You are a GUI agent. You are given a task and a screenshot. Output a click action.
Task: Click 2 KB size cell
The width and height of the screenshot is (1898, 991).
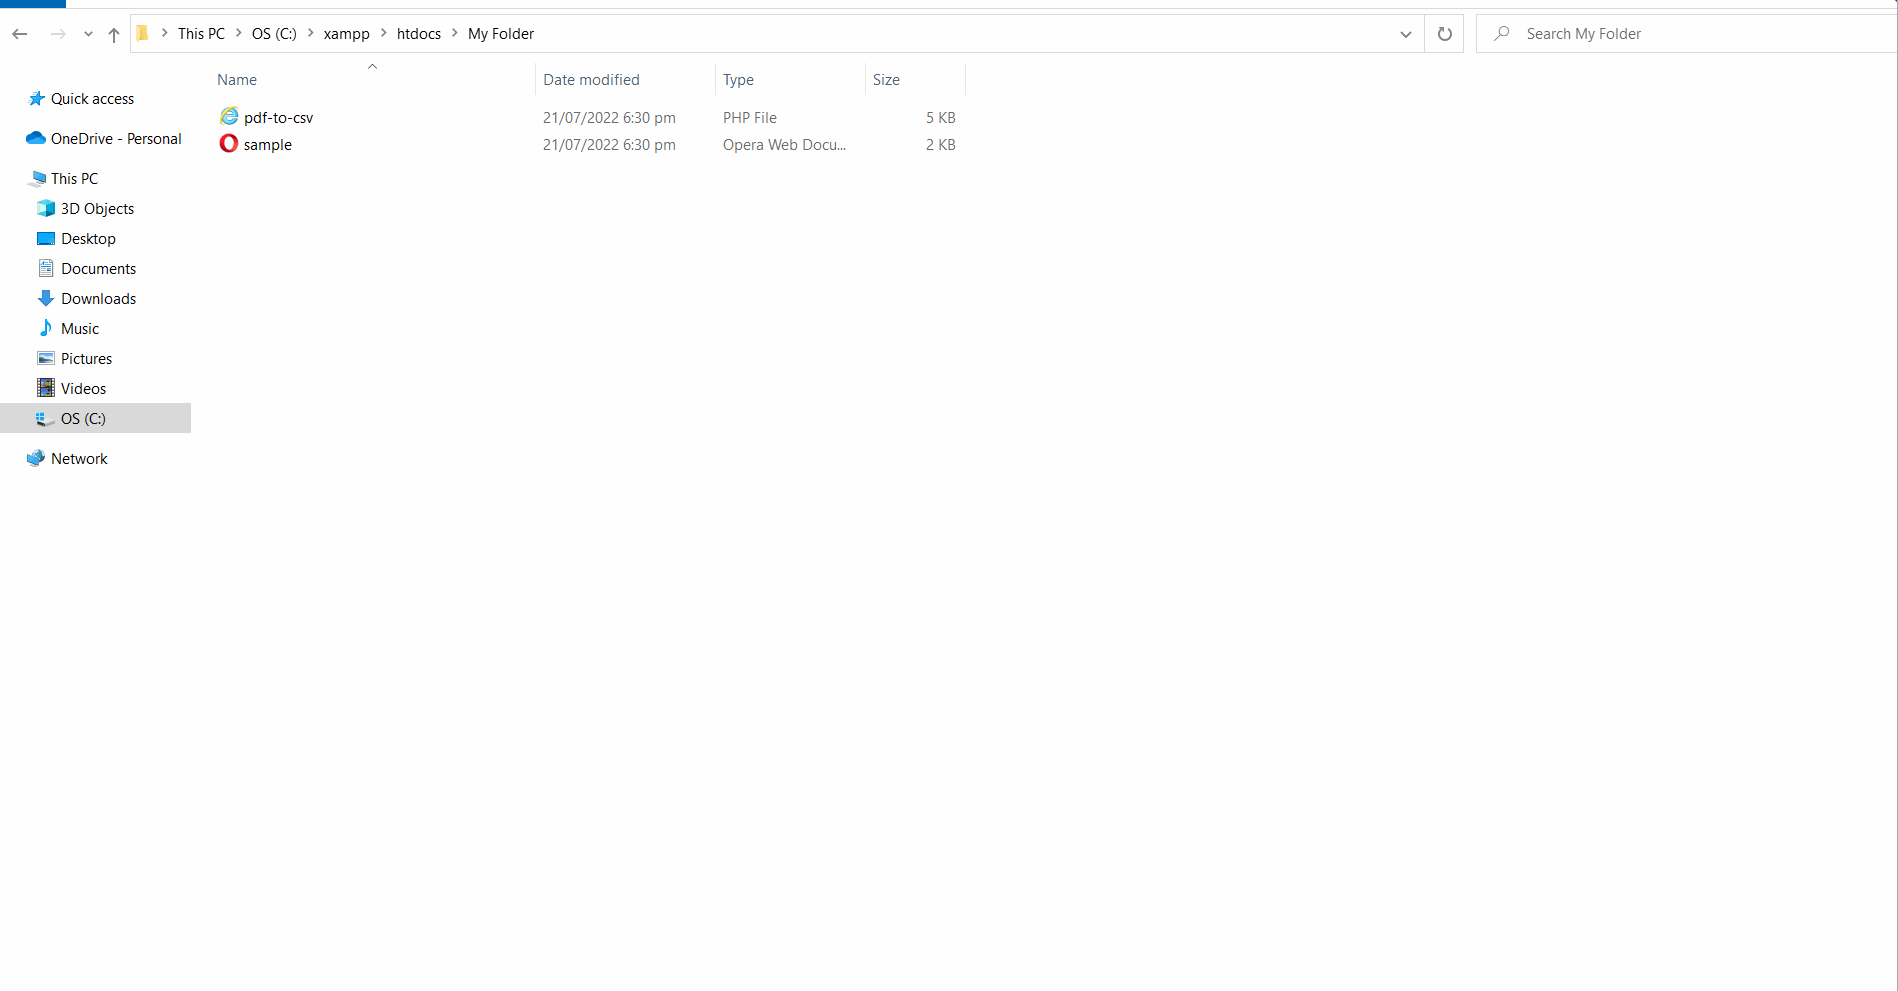[940, 145]
